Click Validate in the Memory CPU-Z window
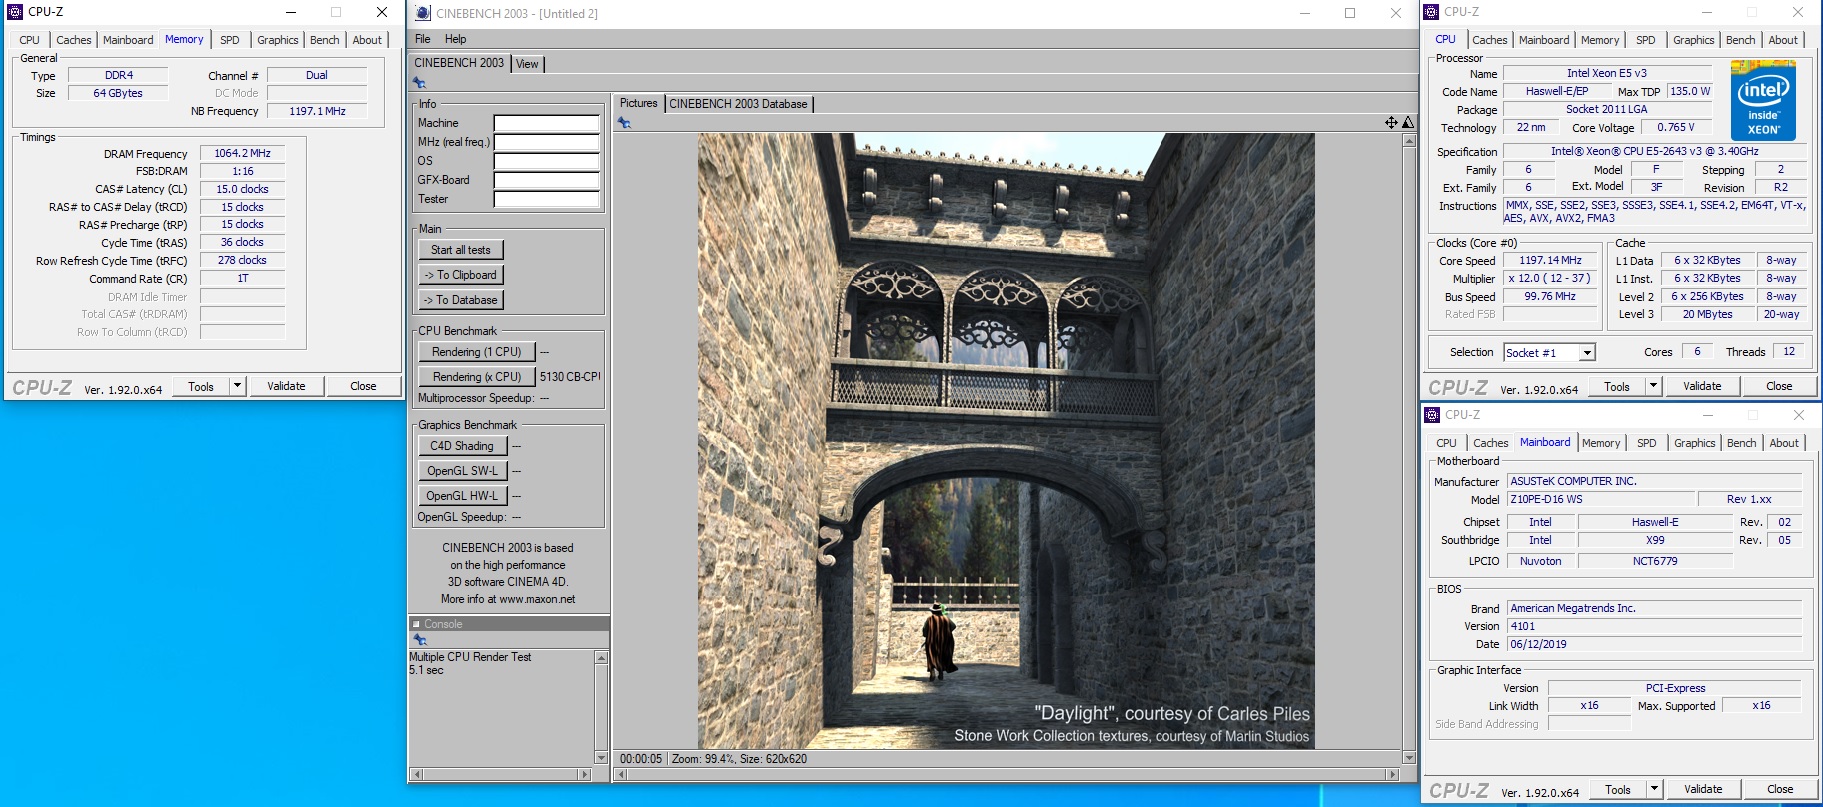This screenshot has height=807, width=1823. (x=286, y=386)
